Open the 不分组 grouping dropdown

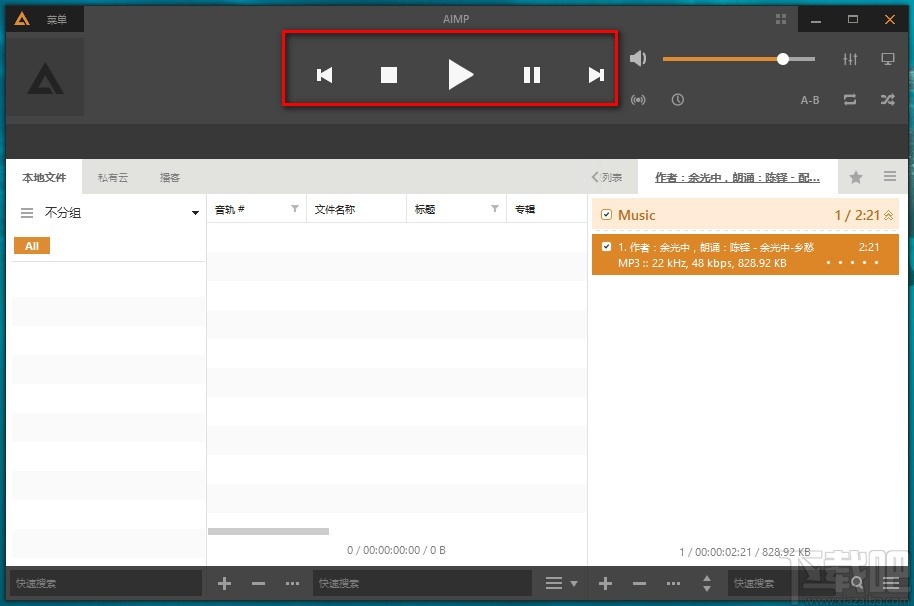195,212
